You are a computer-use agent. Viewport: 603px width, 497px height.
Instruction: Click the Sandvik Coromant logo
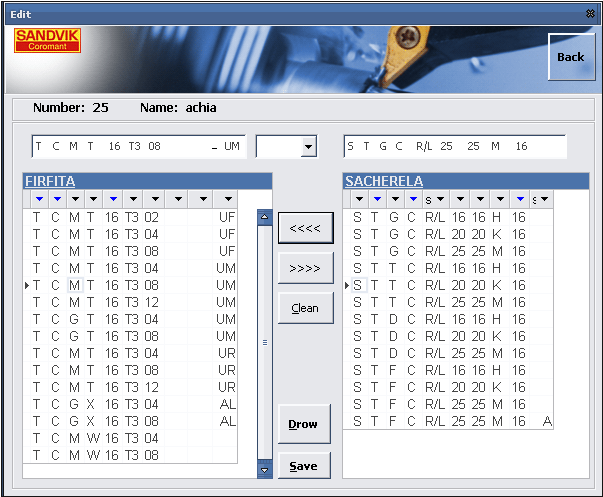(48, 40)
